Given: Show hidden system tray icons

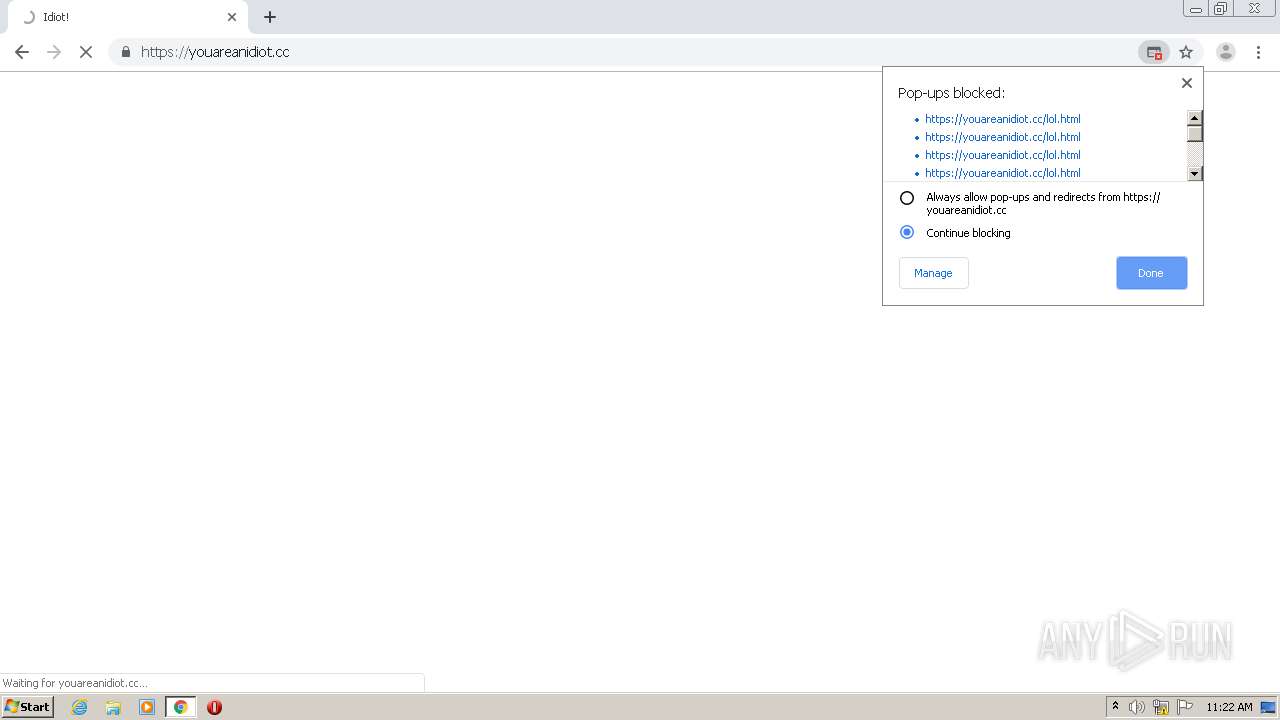Looking at the screenshot, I should (1115, 707).
